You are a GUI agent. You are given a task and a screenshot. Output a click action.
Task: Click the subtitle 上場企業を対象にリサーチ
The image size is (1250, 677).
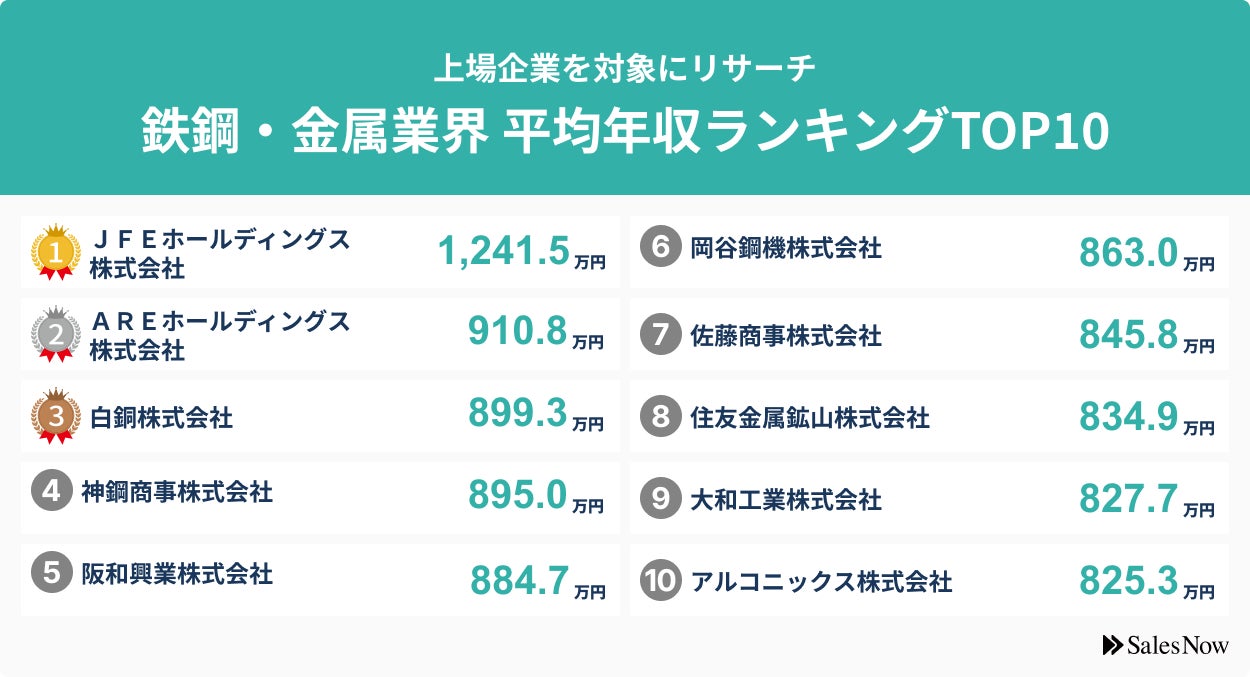pos(625,68)
